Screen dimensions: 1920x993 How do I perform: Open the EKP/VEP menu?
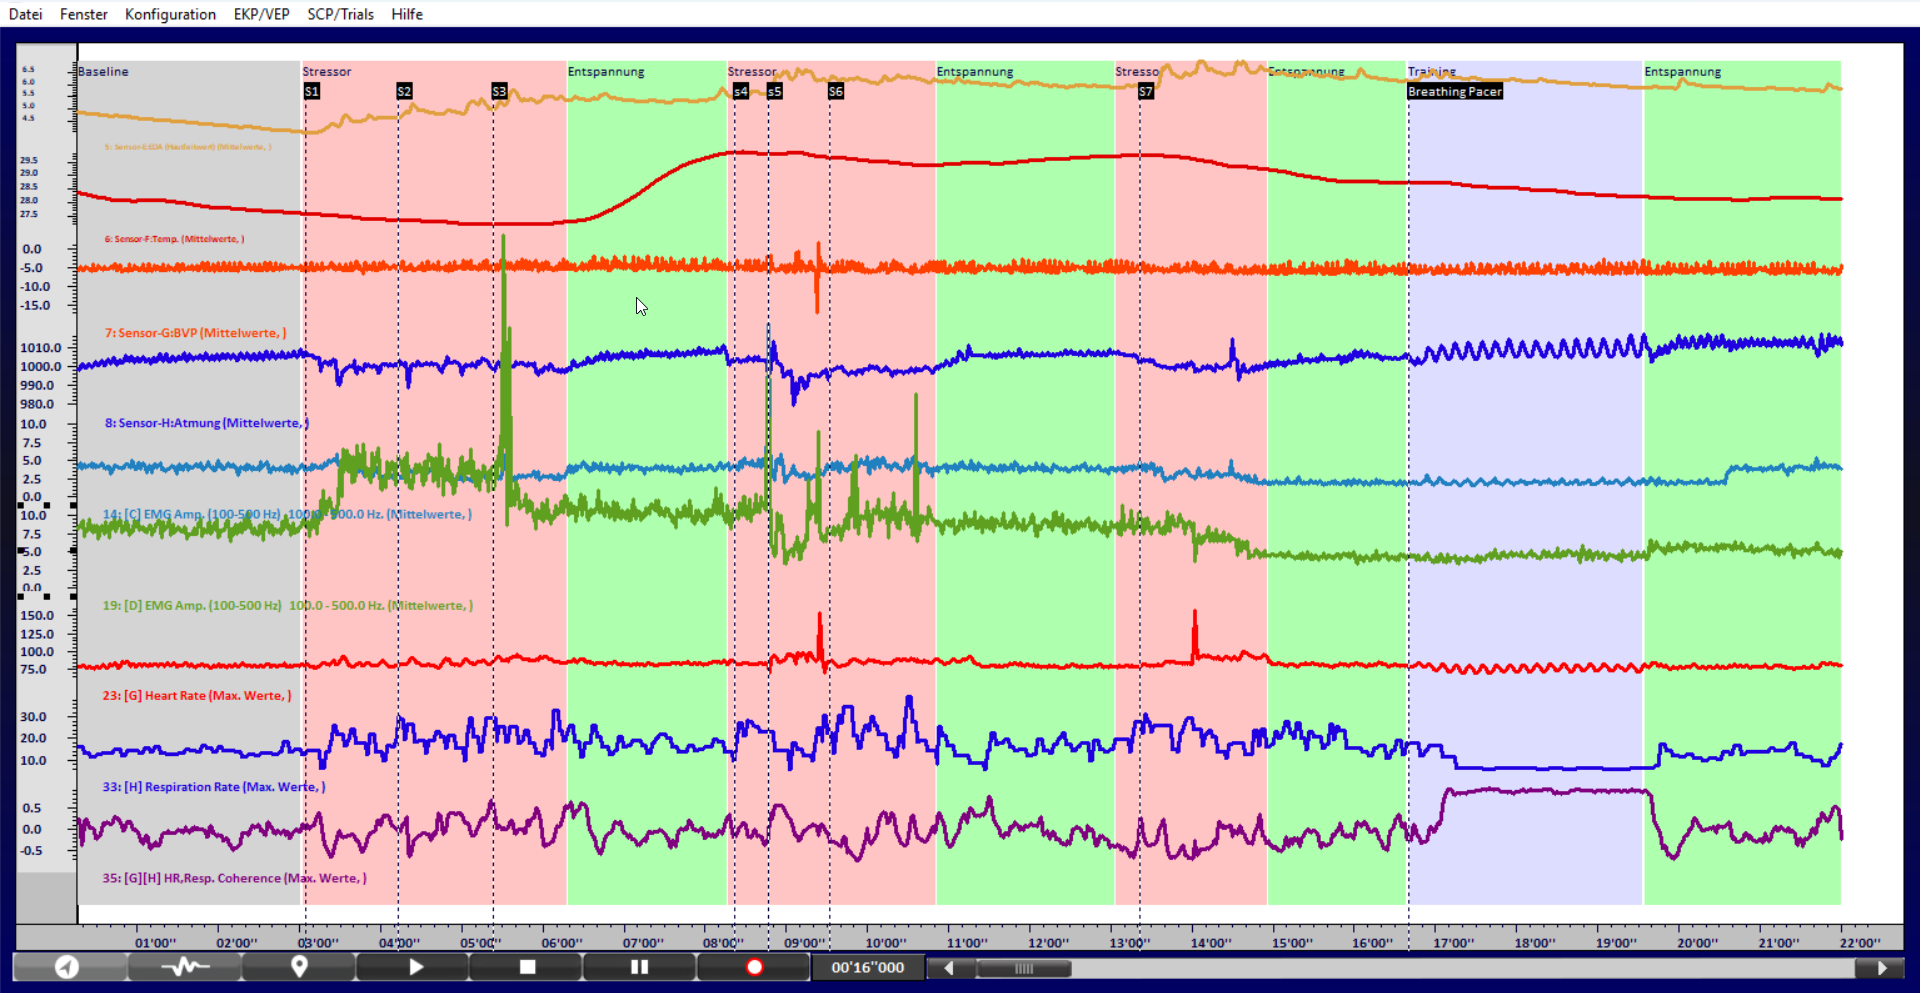(x=261, y=14)
